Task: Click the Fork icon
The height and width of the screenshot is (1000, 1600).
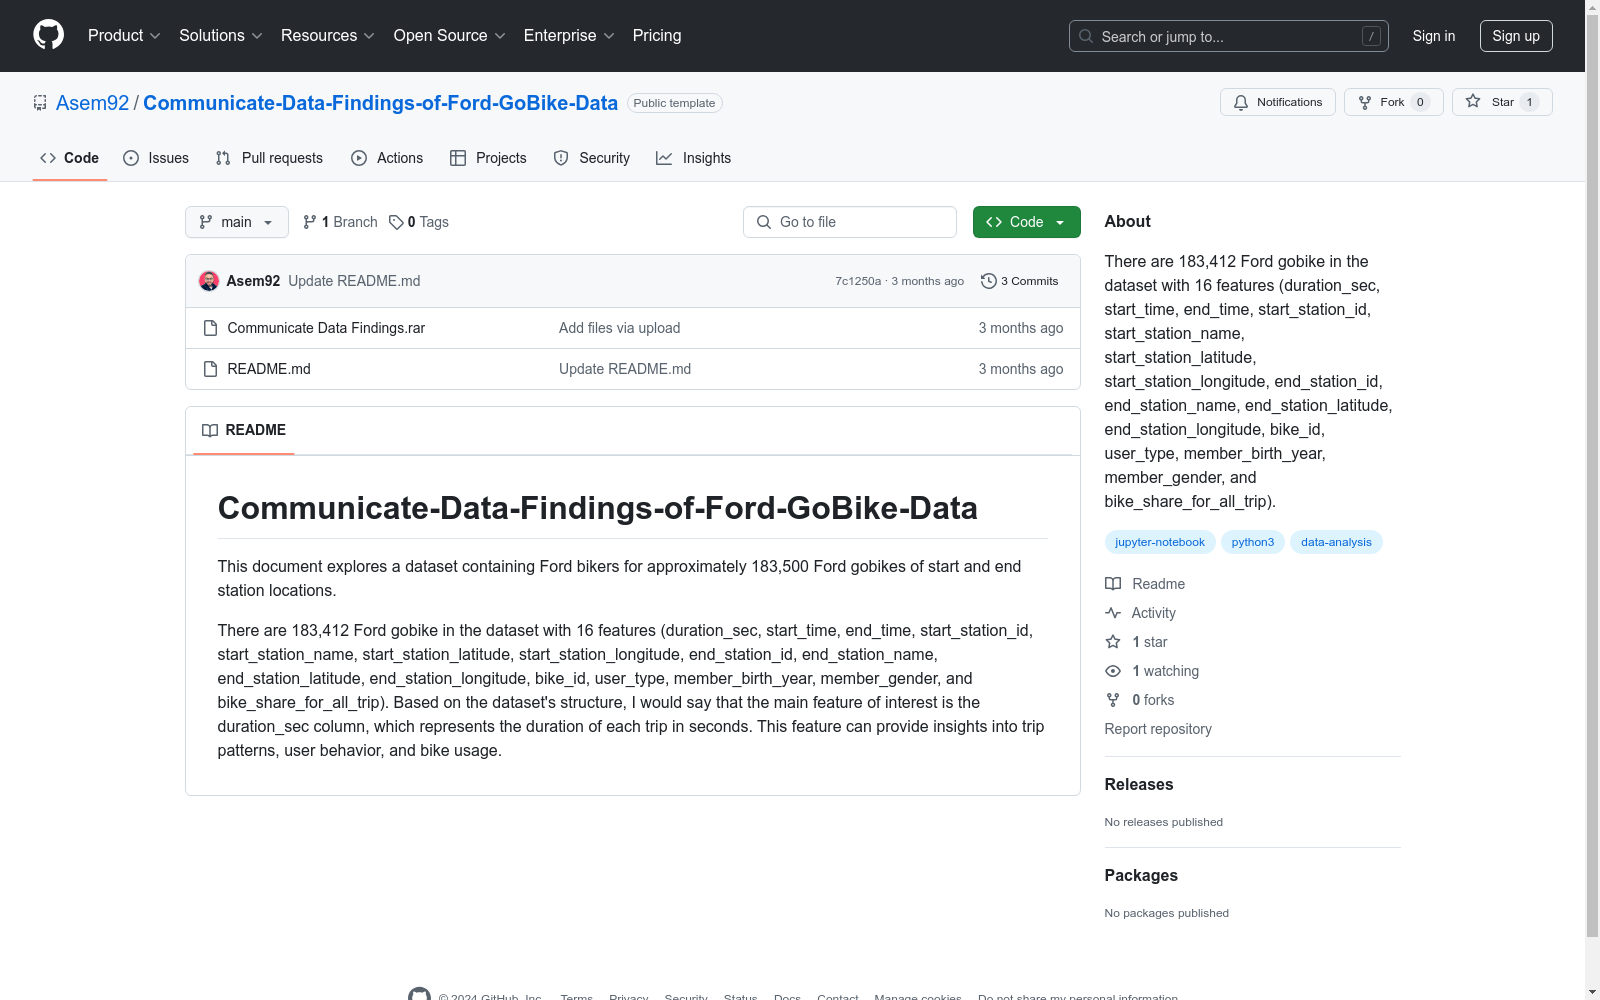Action: point(1365,102)
